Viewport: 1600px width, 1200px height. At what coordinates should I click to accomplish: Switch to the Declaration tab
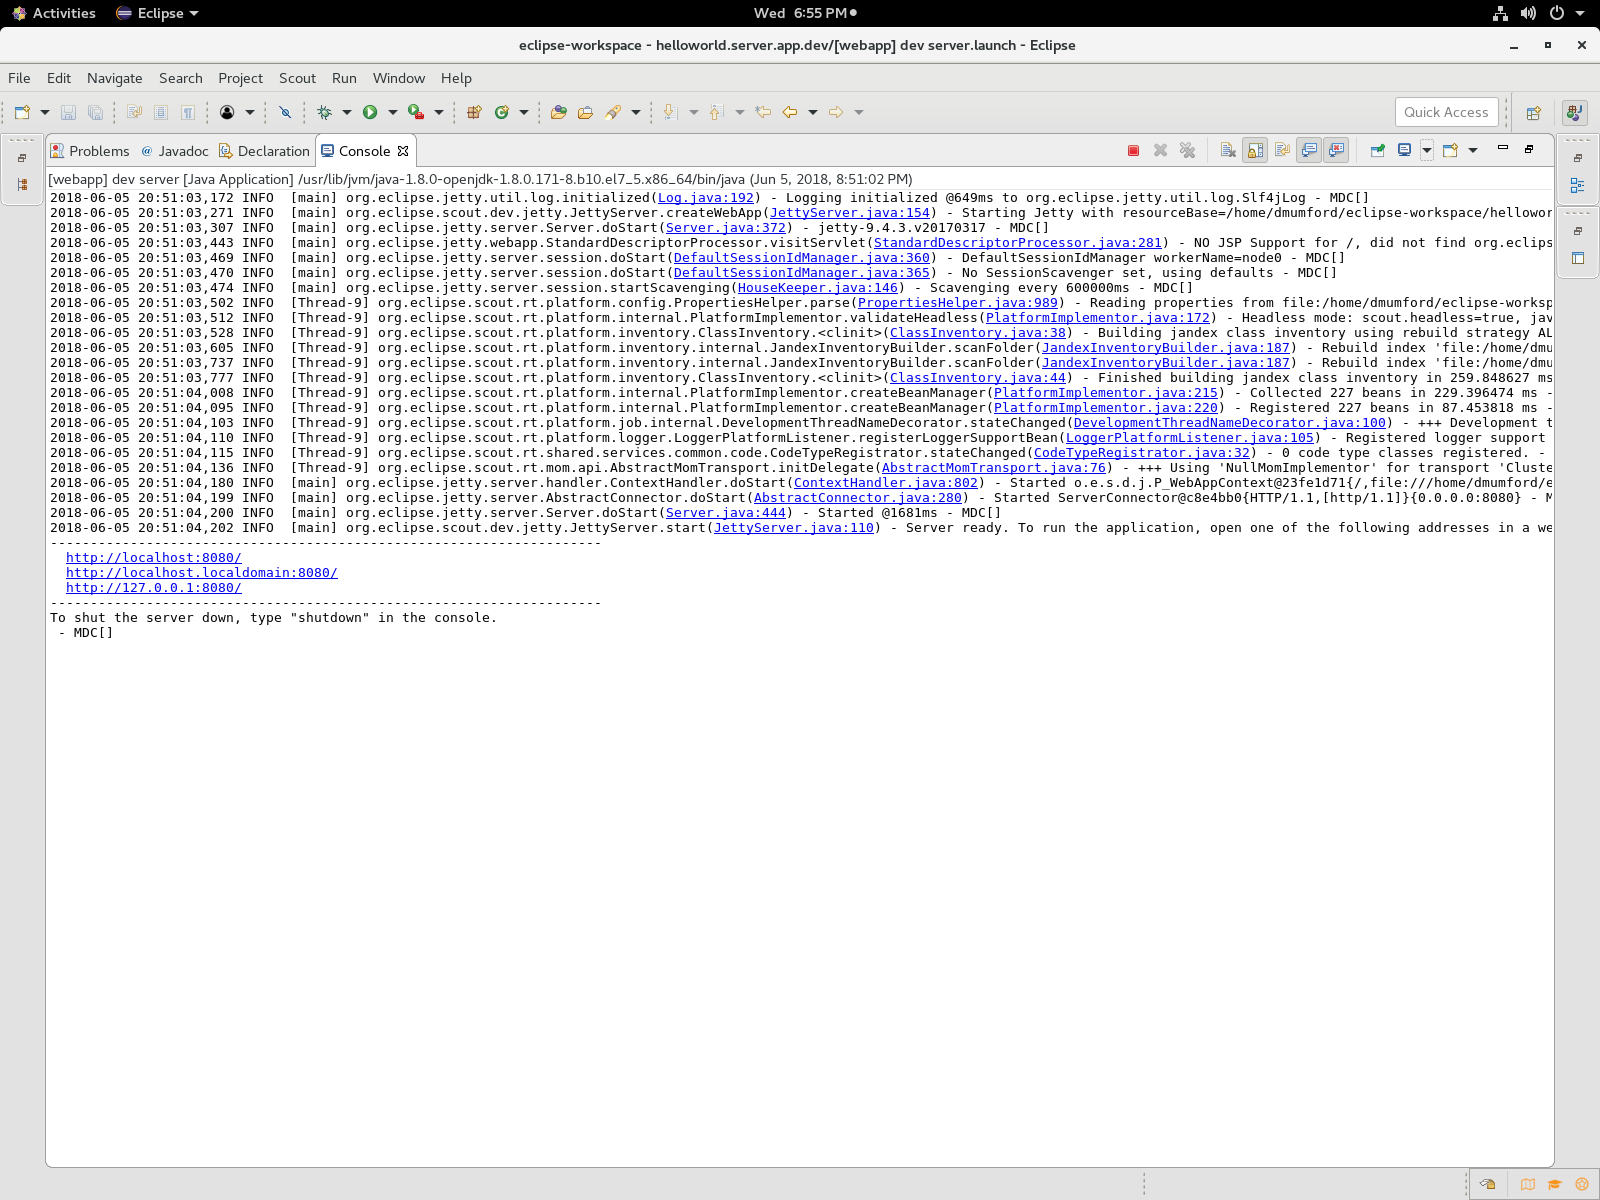tap(264, 151)
